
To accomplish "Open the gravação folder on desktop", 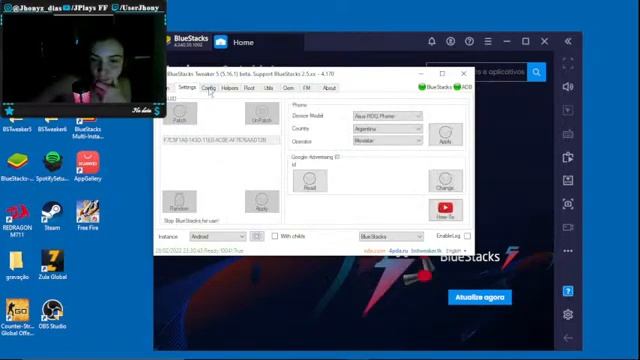I will tap(17, 265).
